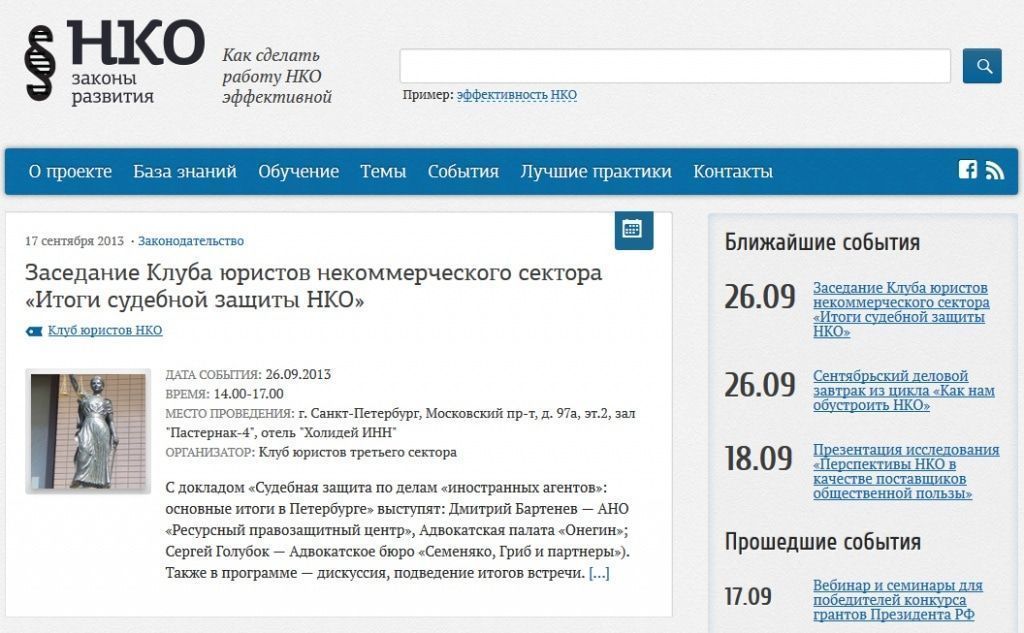This screenshot has height=633, width=1024.
Task: Select Обучение in the navigation bar
Action: pos(298,171)
